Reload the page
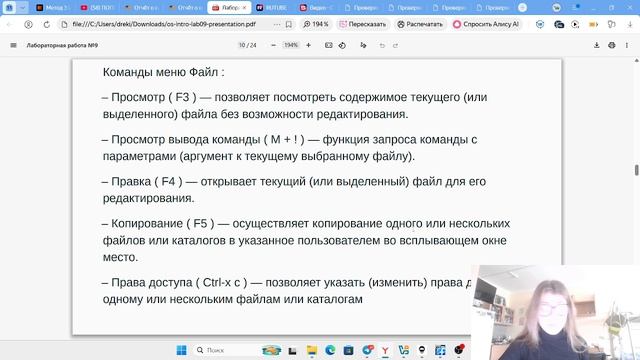Image resolution: width=640 pixels, height=360 pixels. point(47,24)
